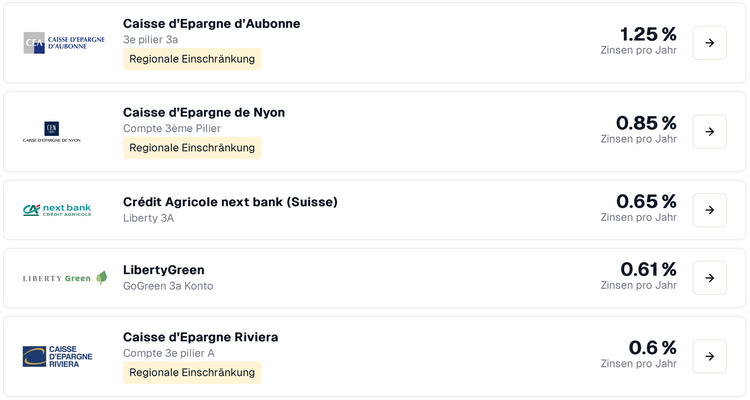The height and width of the screenshot is (400, 750).
Task: Open Caisse d'Epargne Riviera arrow button
Action: [709, 357]
